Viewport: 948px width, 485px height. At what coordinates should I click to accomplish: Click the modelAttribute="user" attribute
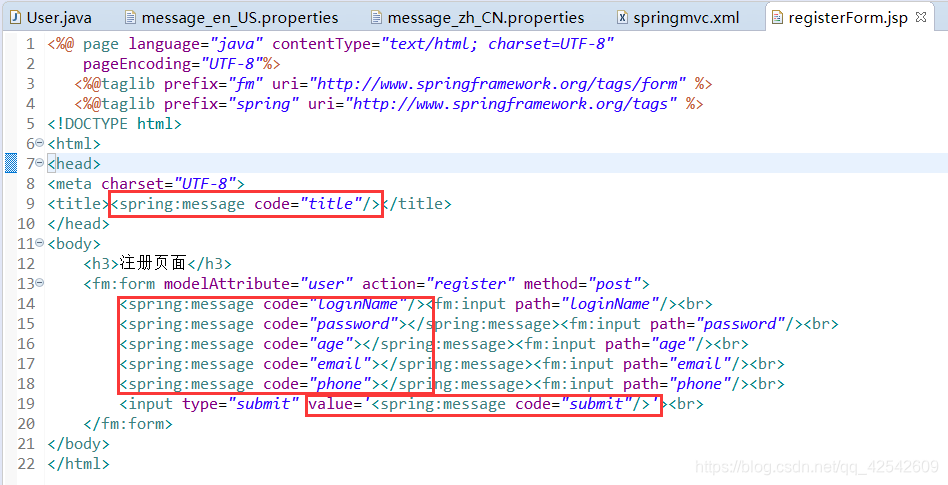(258, 283)
